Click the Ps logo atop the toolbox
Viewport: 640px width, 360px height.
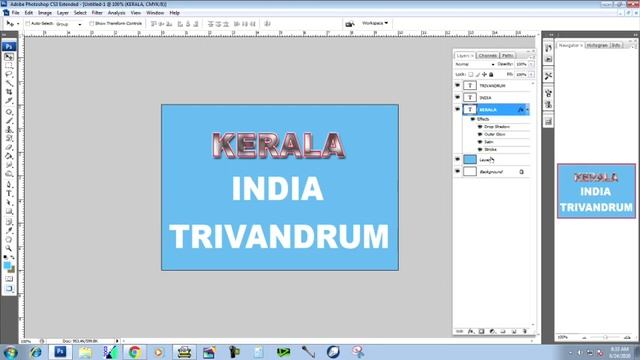coord(9,46)
